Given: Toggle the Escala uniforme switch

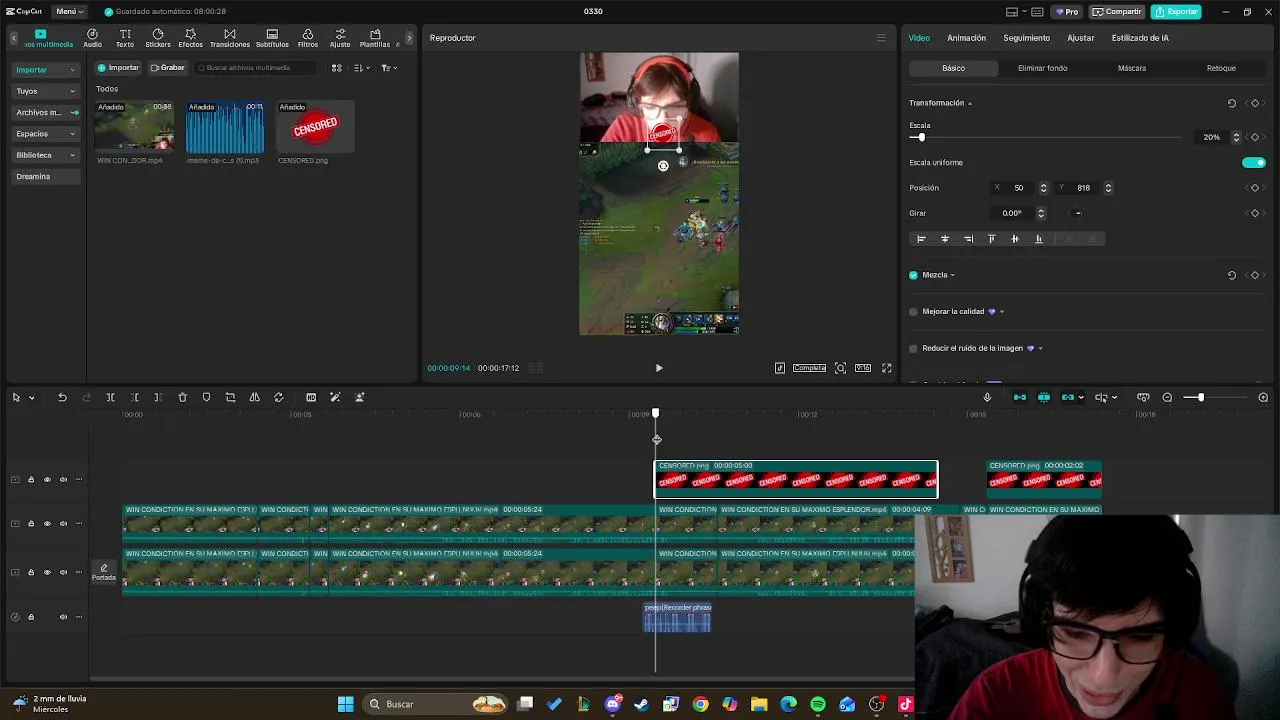Looking at the screenshot, I should [1253, 162].
